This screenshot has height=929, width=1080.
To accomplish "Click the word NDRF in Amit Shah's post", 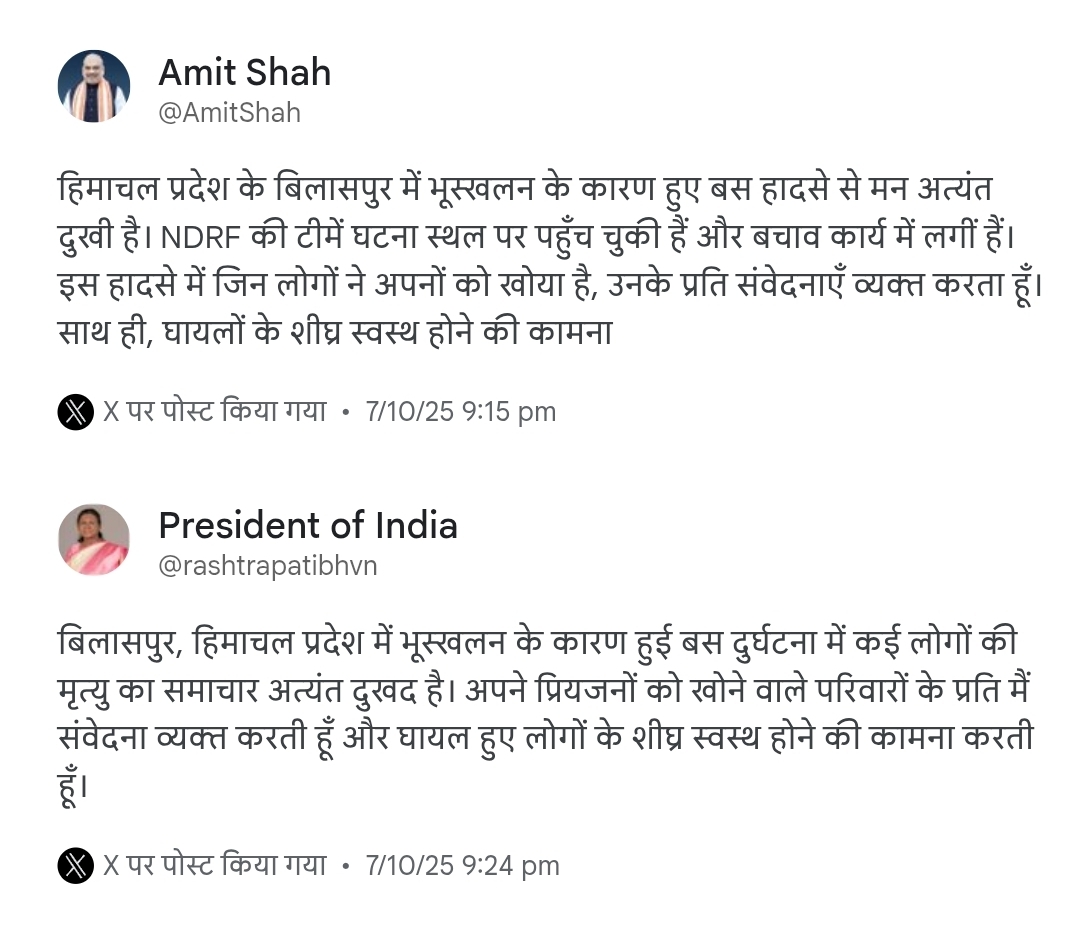I will [208, 241].
